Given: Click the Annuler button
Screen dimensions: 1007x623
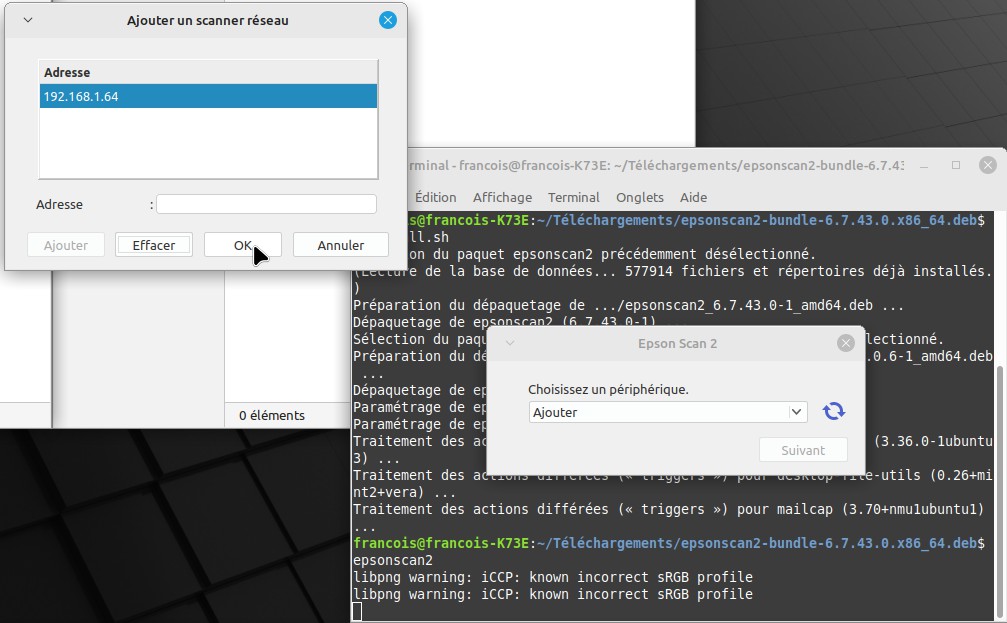Looking at the screenshot, I should [x=340, y=245].
